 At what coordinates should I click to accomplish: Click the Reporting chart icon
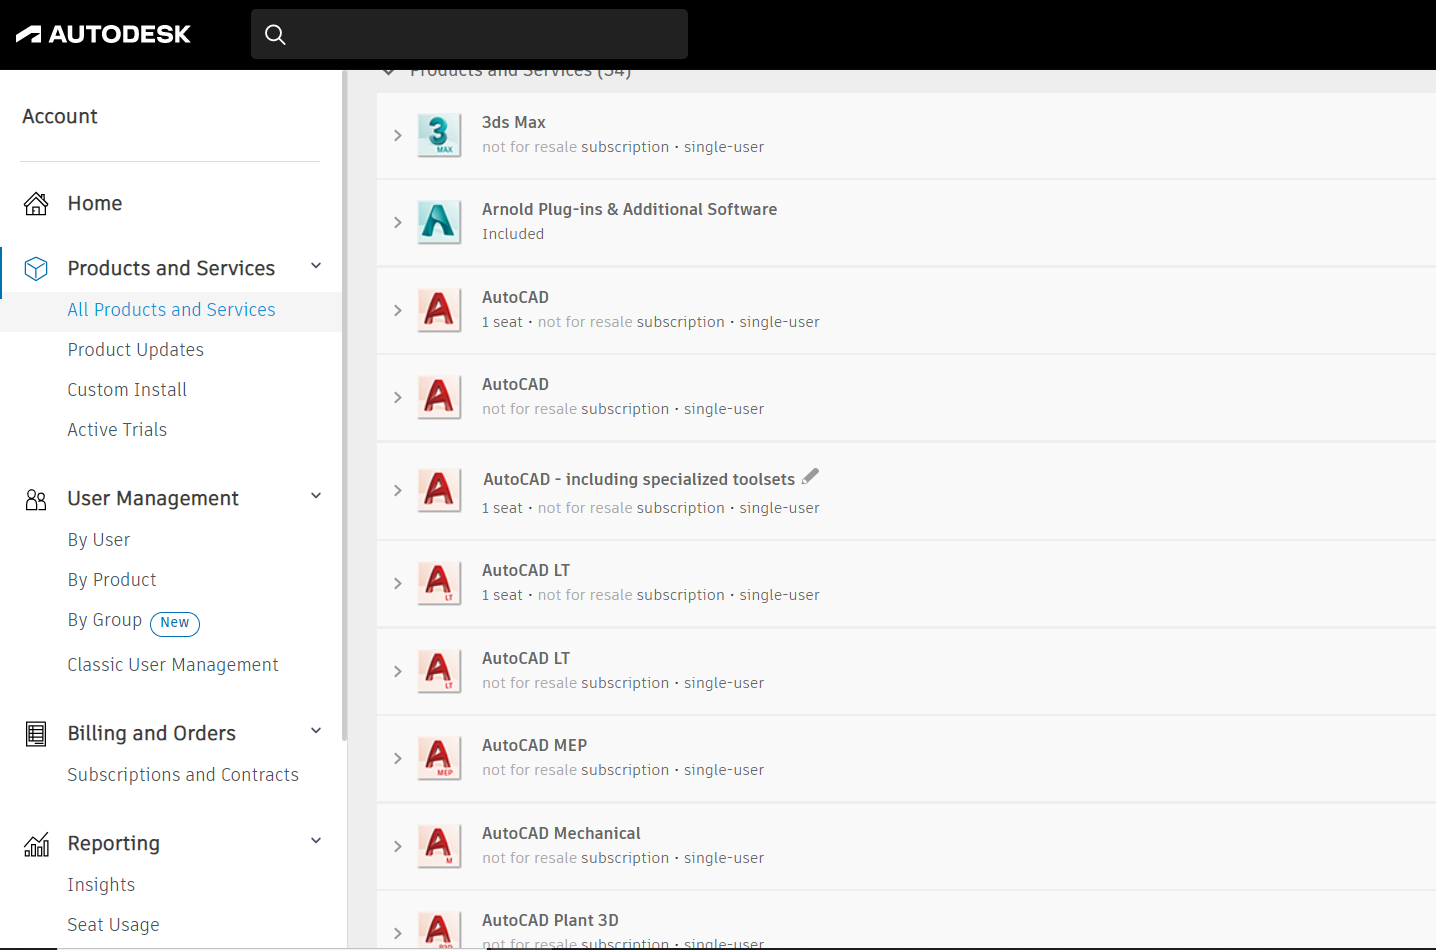click(x=36, y=845)
